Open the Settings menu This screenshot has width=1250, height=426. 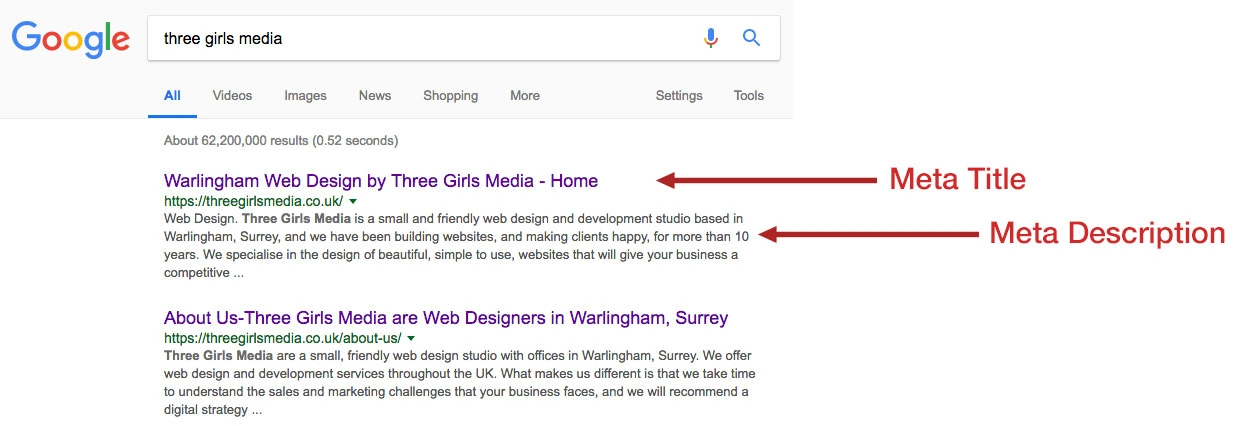click(x=679, y=96)
